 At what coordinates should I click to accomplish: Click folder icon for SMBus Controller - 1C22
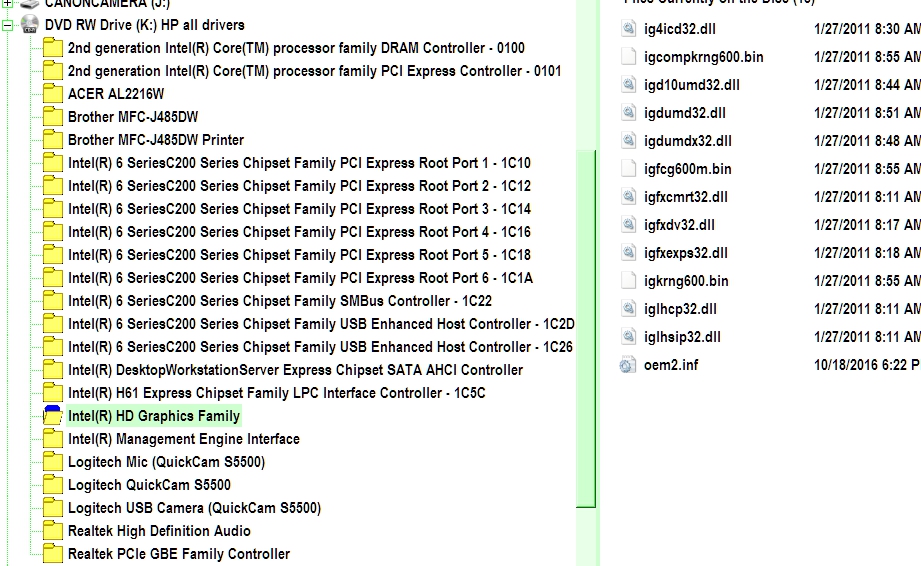(x=52, y=301)
